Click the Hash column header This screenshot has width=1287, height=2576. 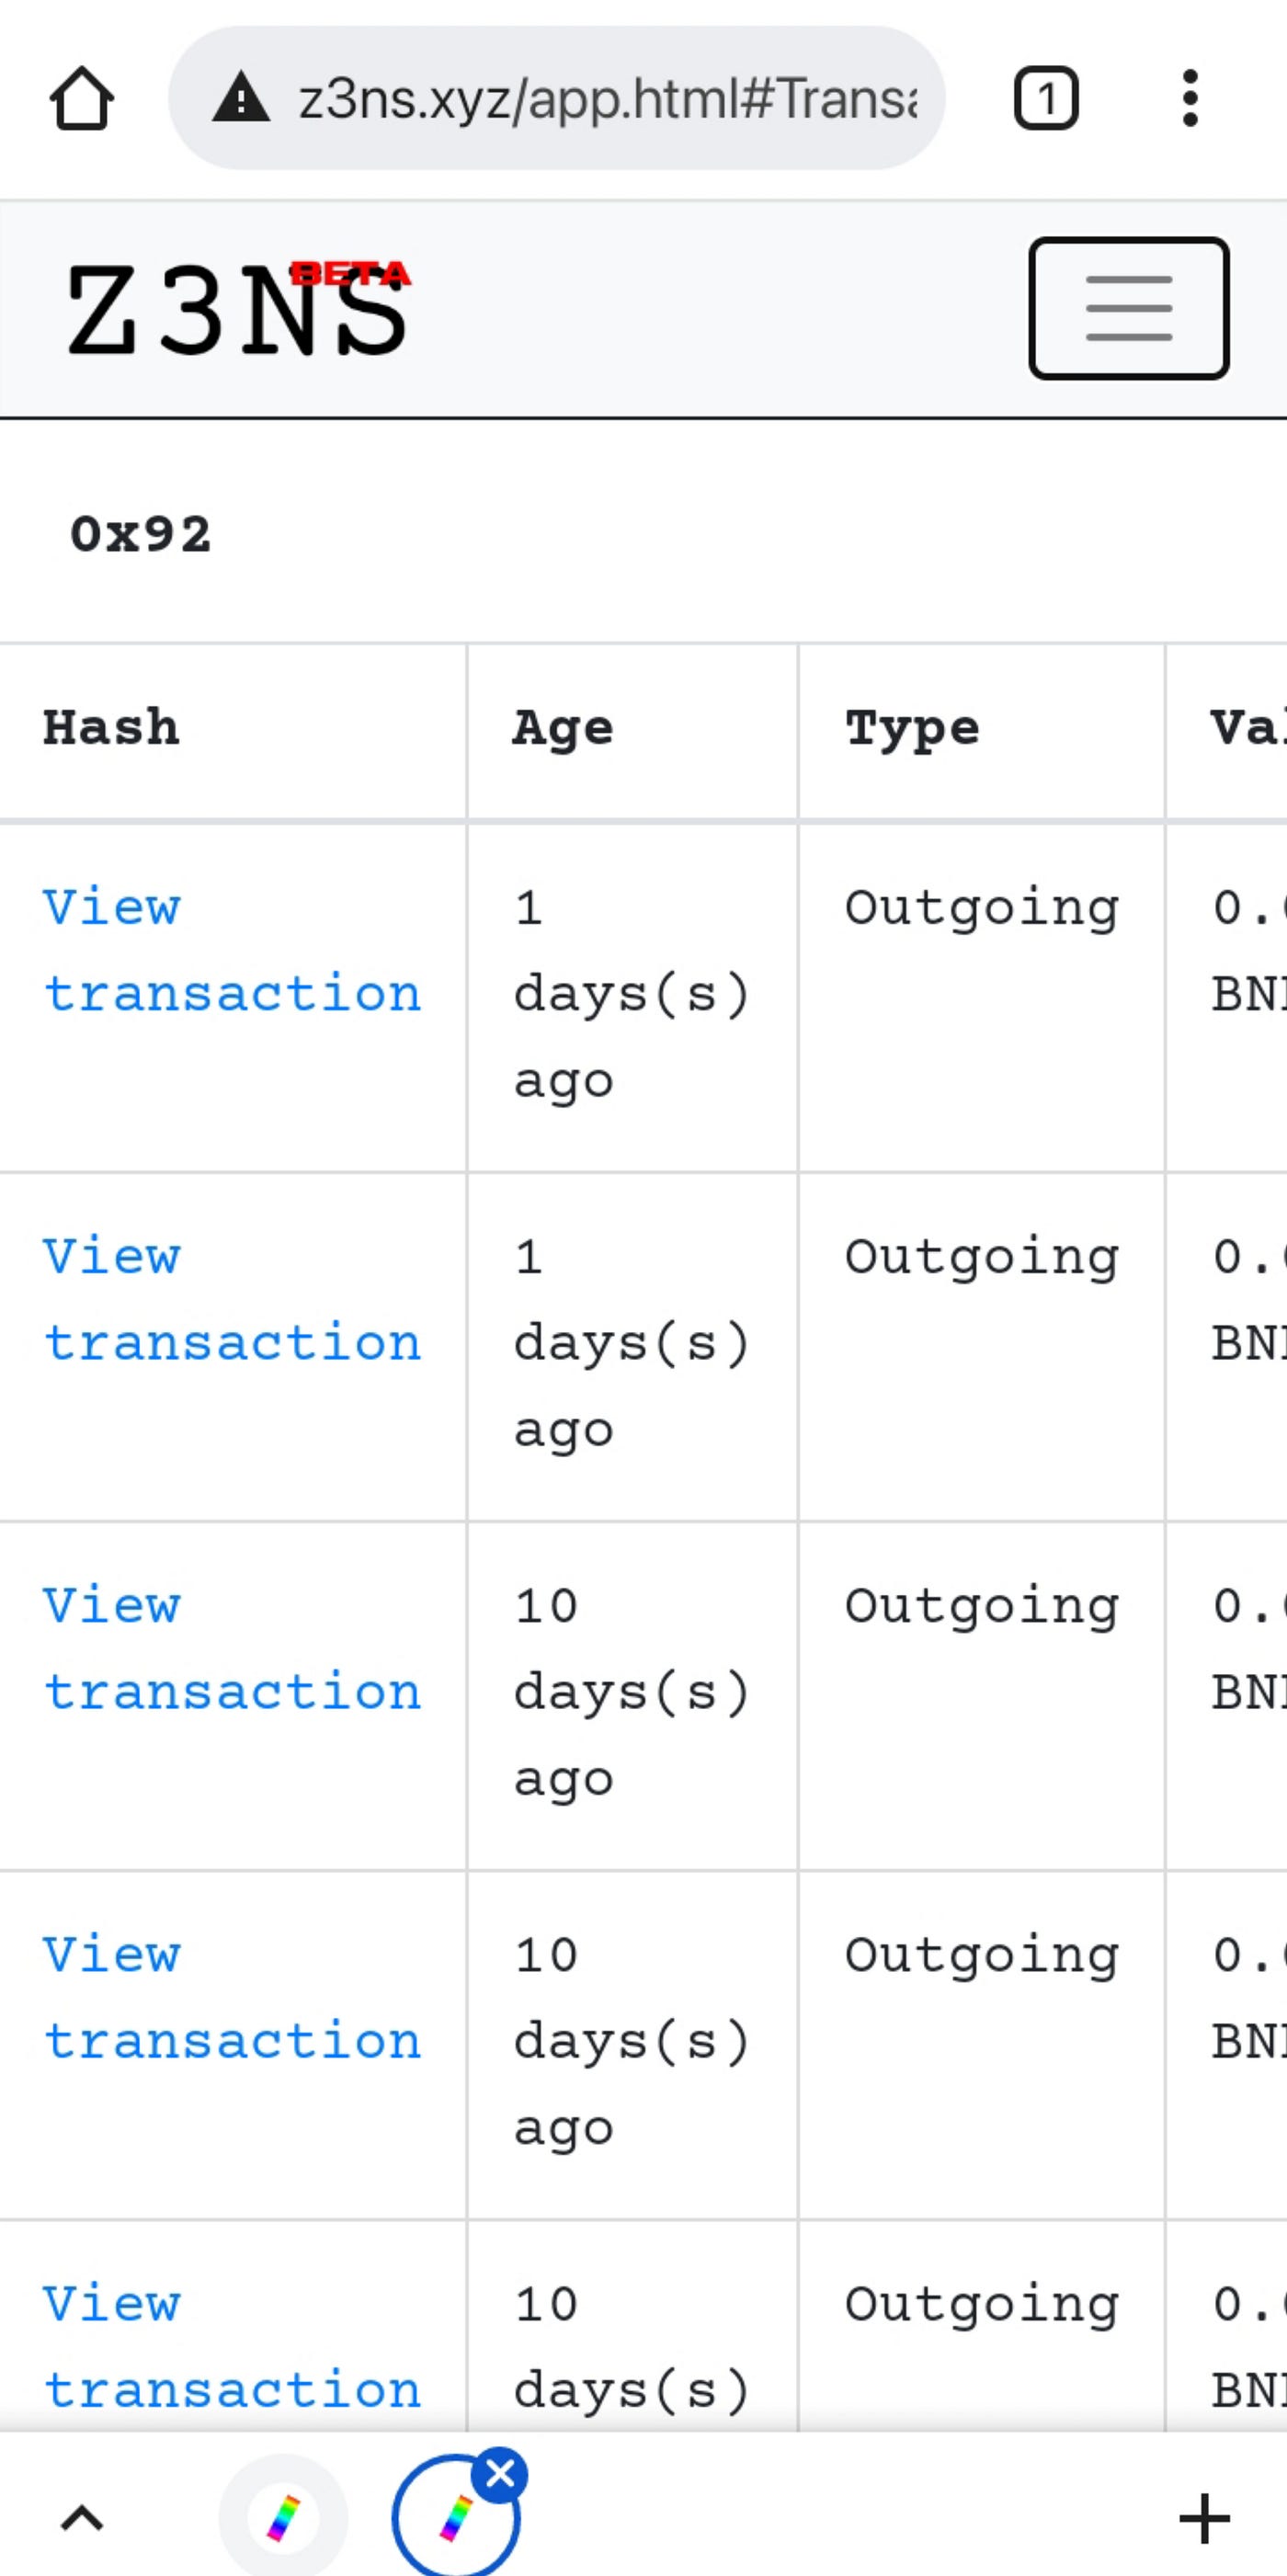[111, 728]
